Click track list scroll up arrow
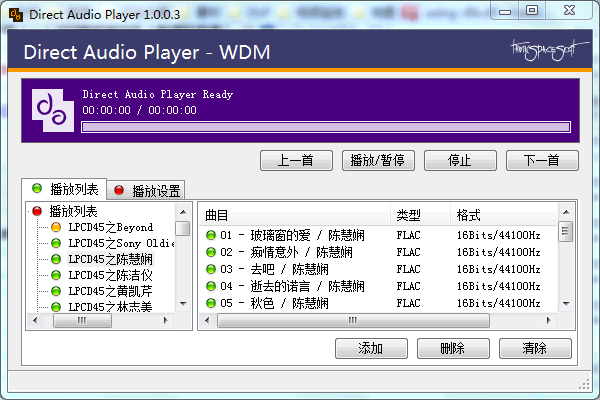 [566, 212]
